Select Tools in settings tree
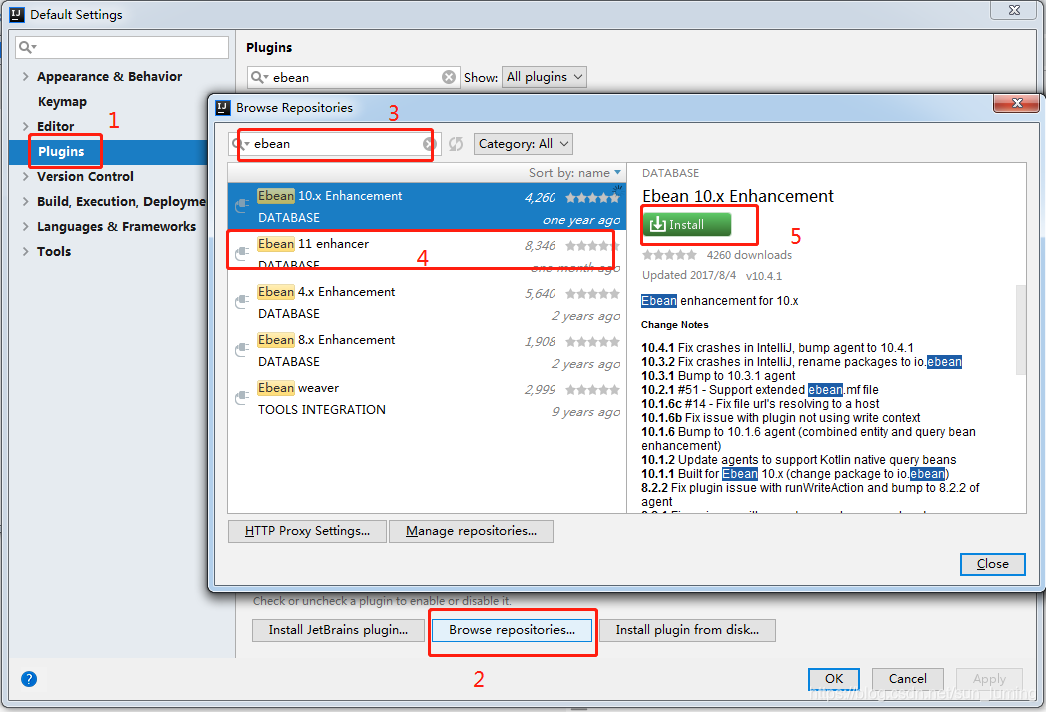The height and width of the screenshot is (712, 1046). coord(54,251)
